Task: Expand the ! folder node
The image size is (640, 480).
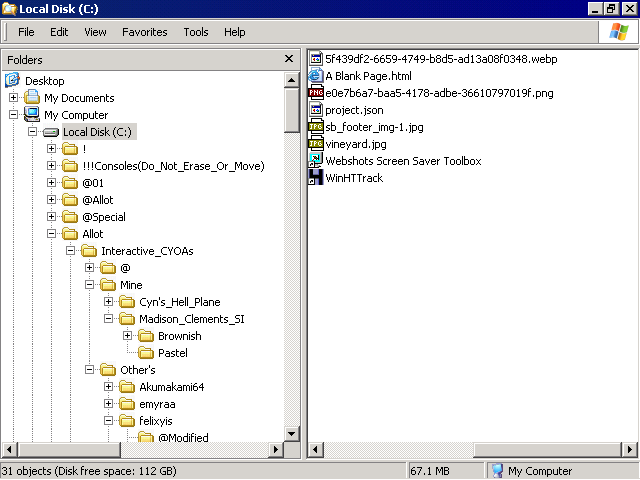Action: coord(51,149)
